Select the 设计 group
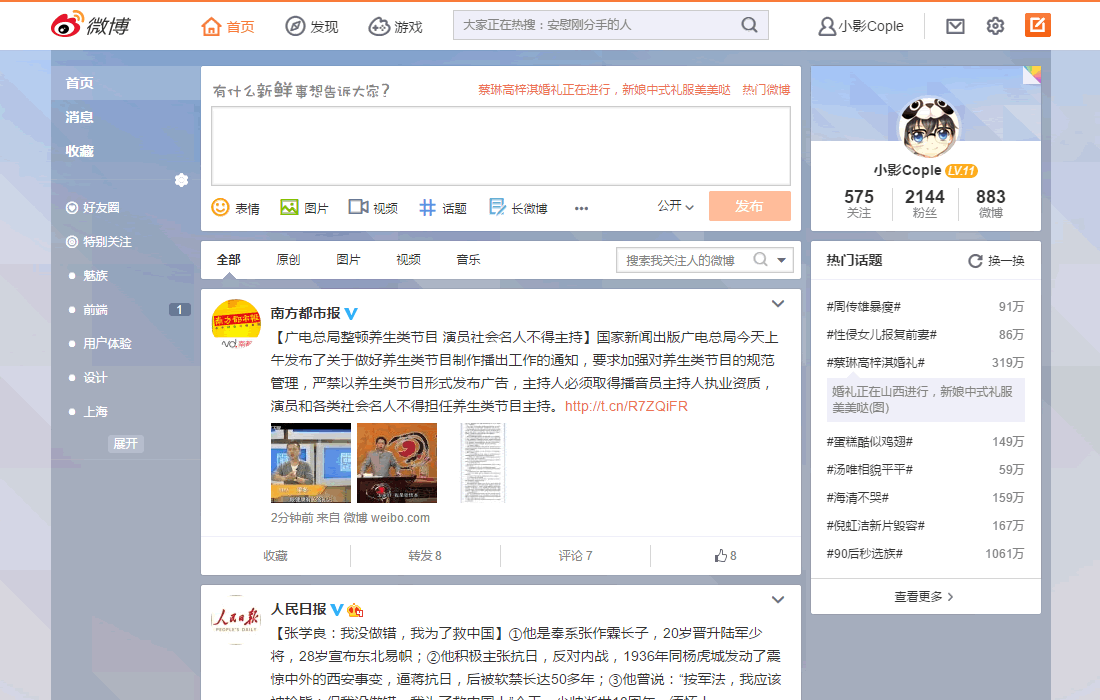 tap(95, 377)
